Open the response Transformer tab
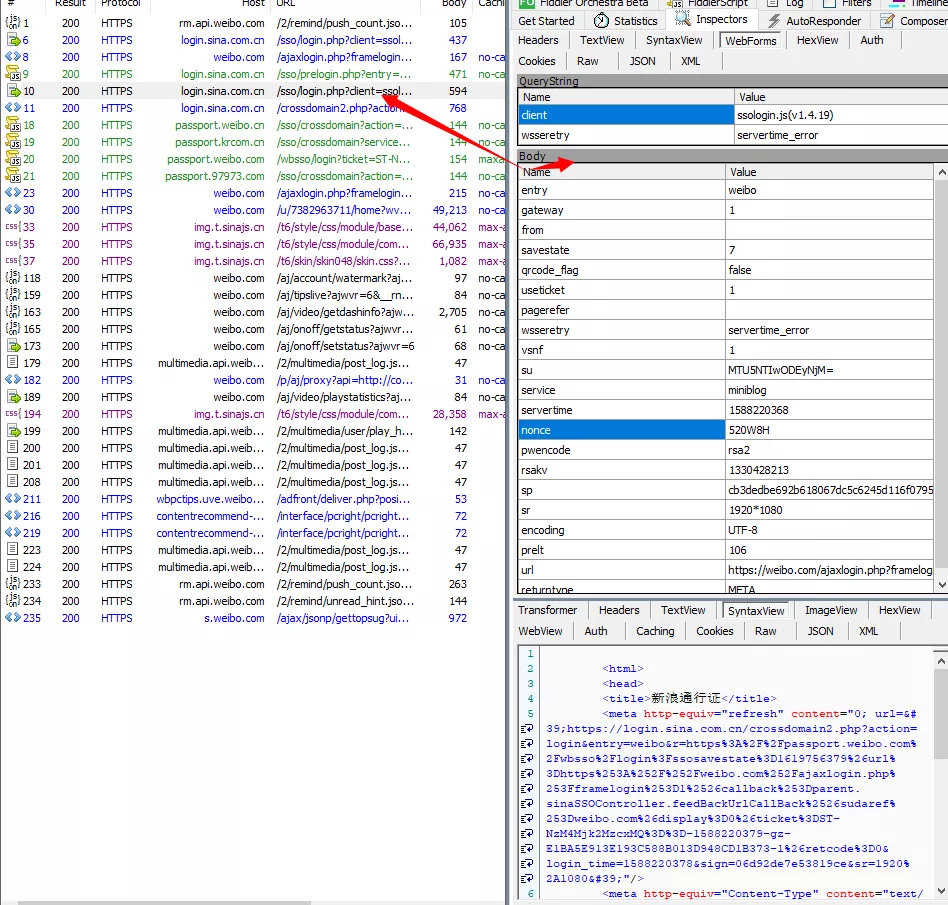The image size is (948, 905). (548, 611)
